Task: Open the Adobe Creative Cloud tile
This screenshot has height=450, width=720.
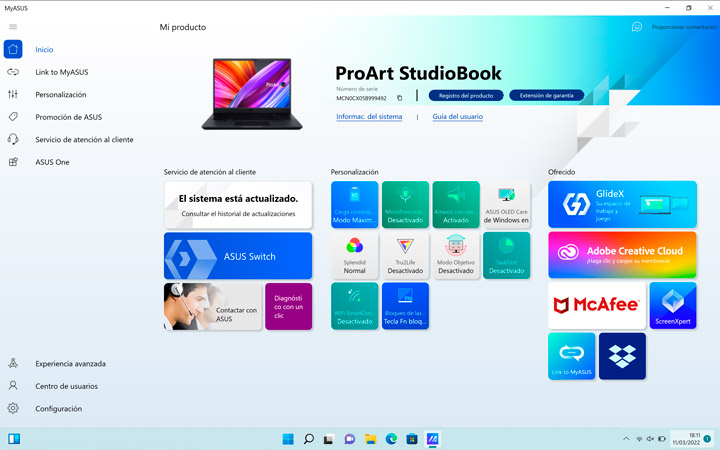Action: coord(622,255)
